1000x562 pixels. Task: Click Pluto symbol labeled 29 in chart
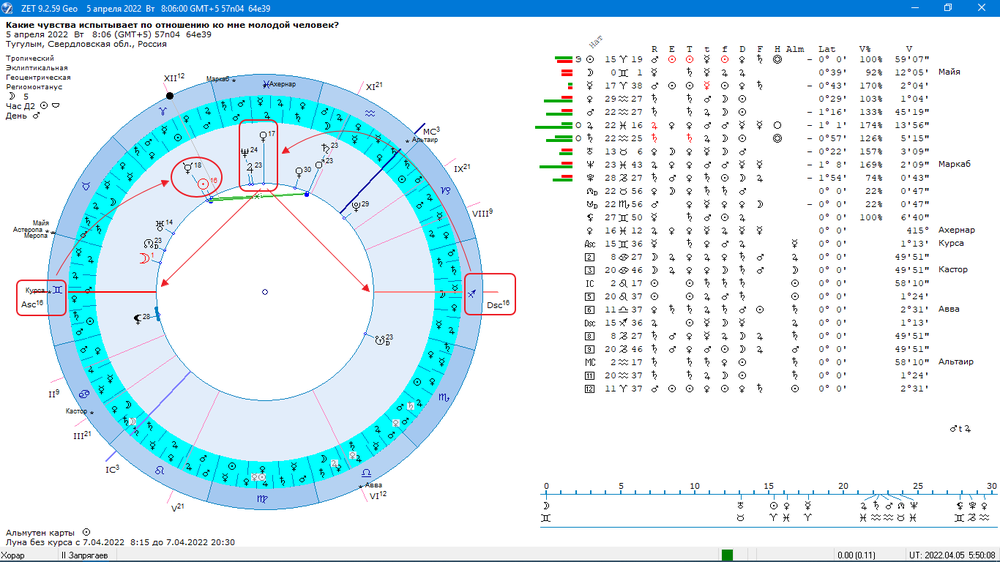(356, 207)
